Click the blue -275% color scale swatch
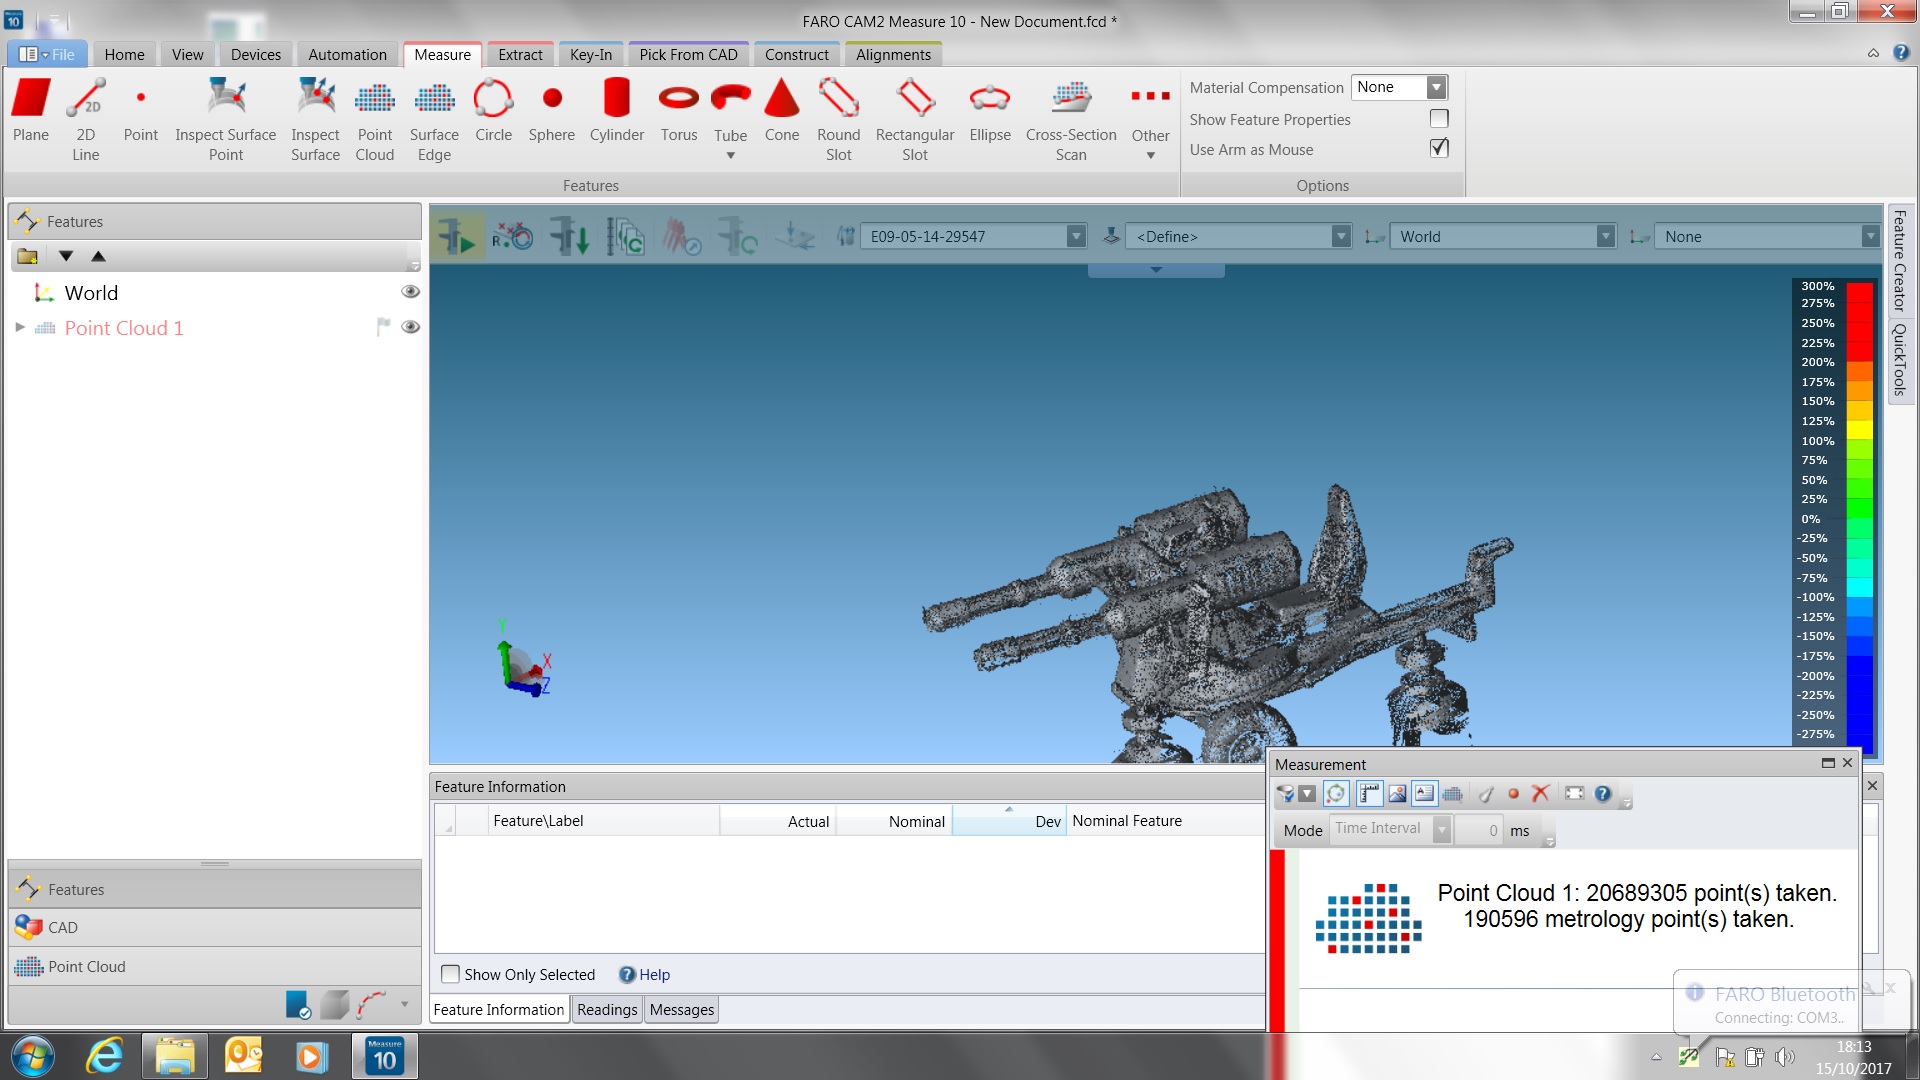This screenshot has width=1920, height=1080. [x=1859, y=734]
